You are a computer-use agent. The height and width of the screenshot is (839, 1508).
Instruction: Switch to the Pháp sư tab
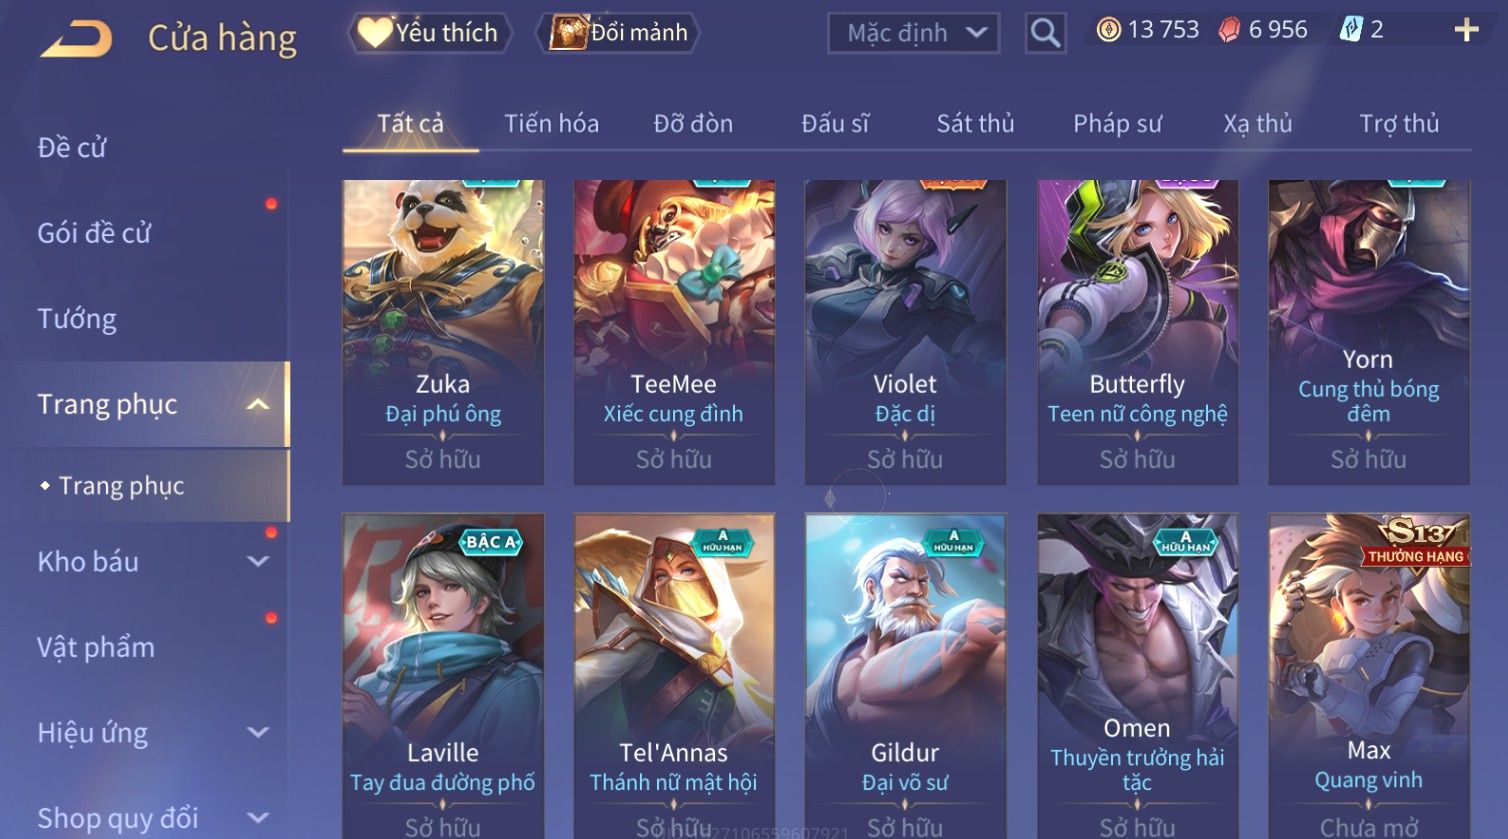[1117, 123]
